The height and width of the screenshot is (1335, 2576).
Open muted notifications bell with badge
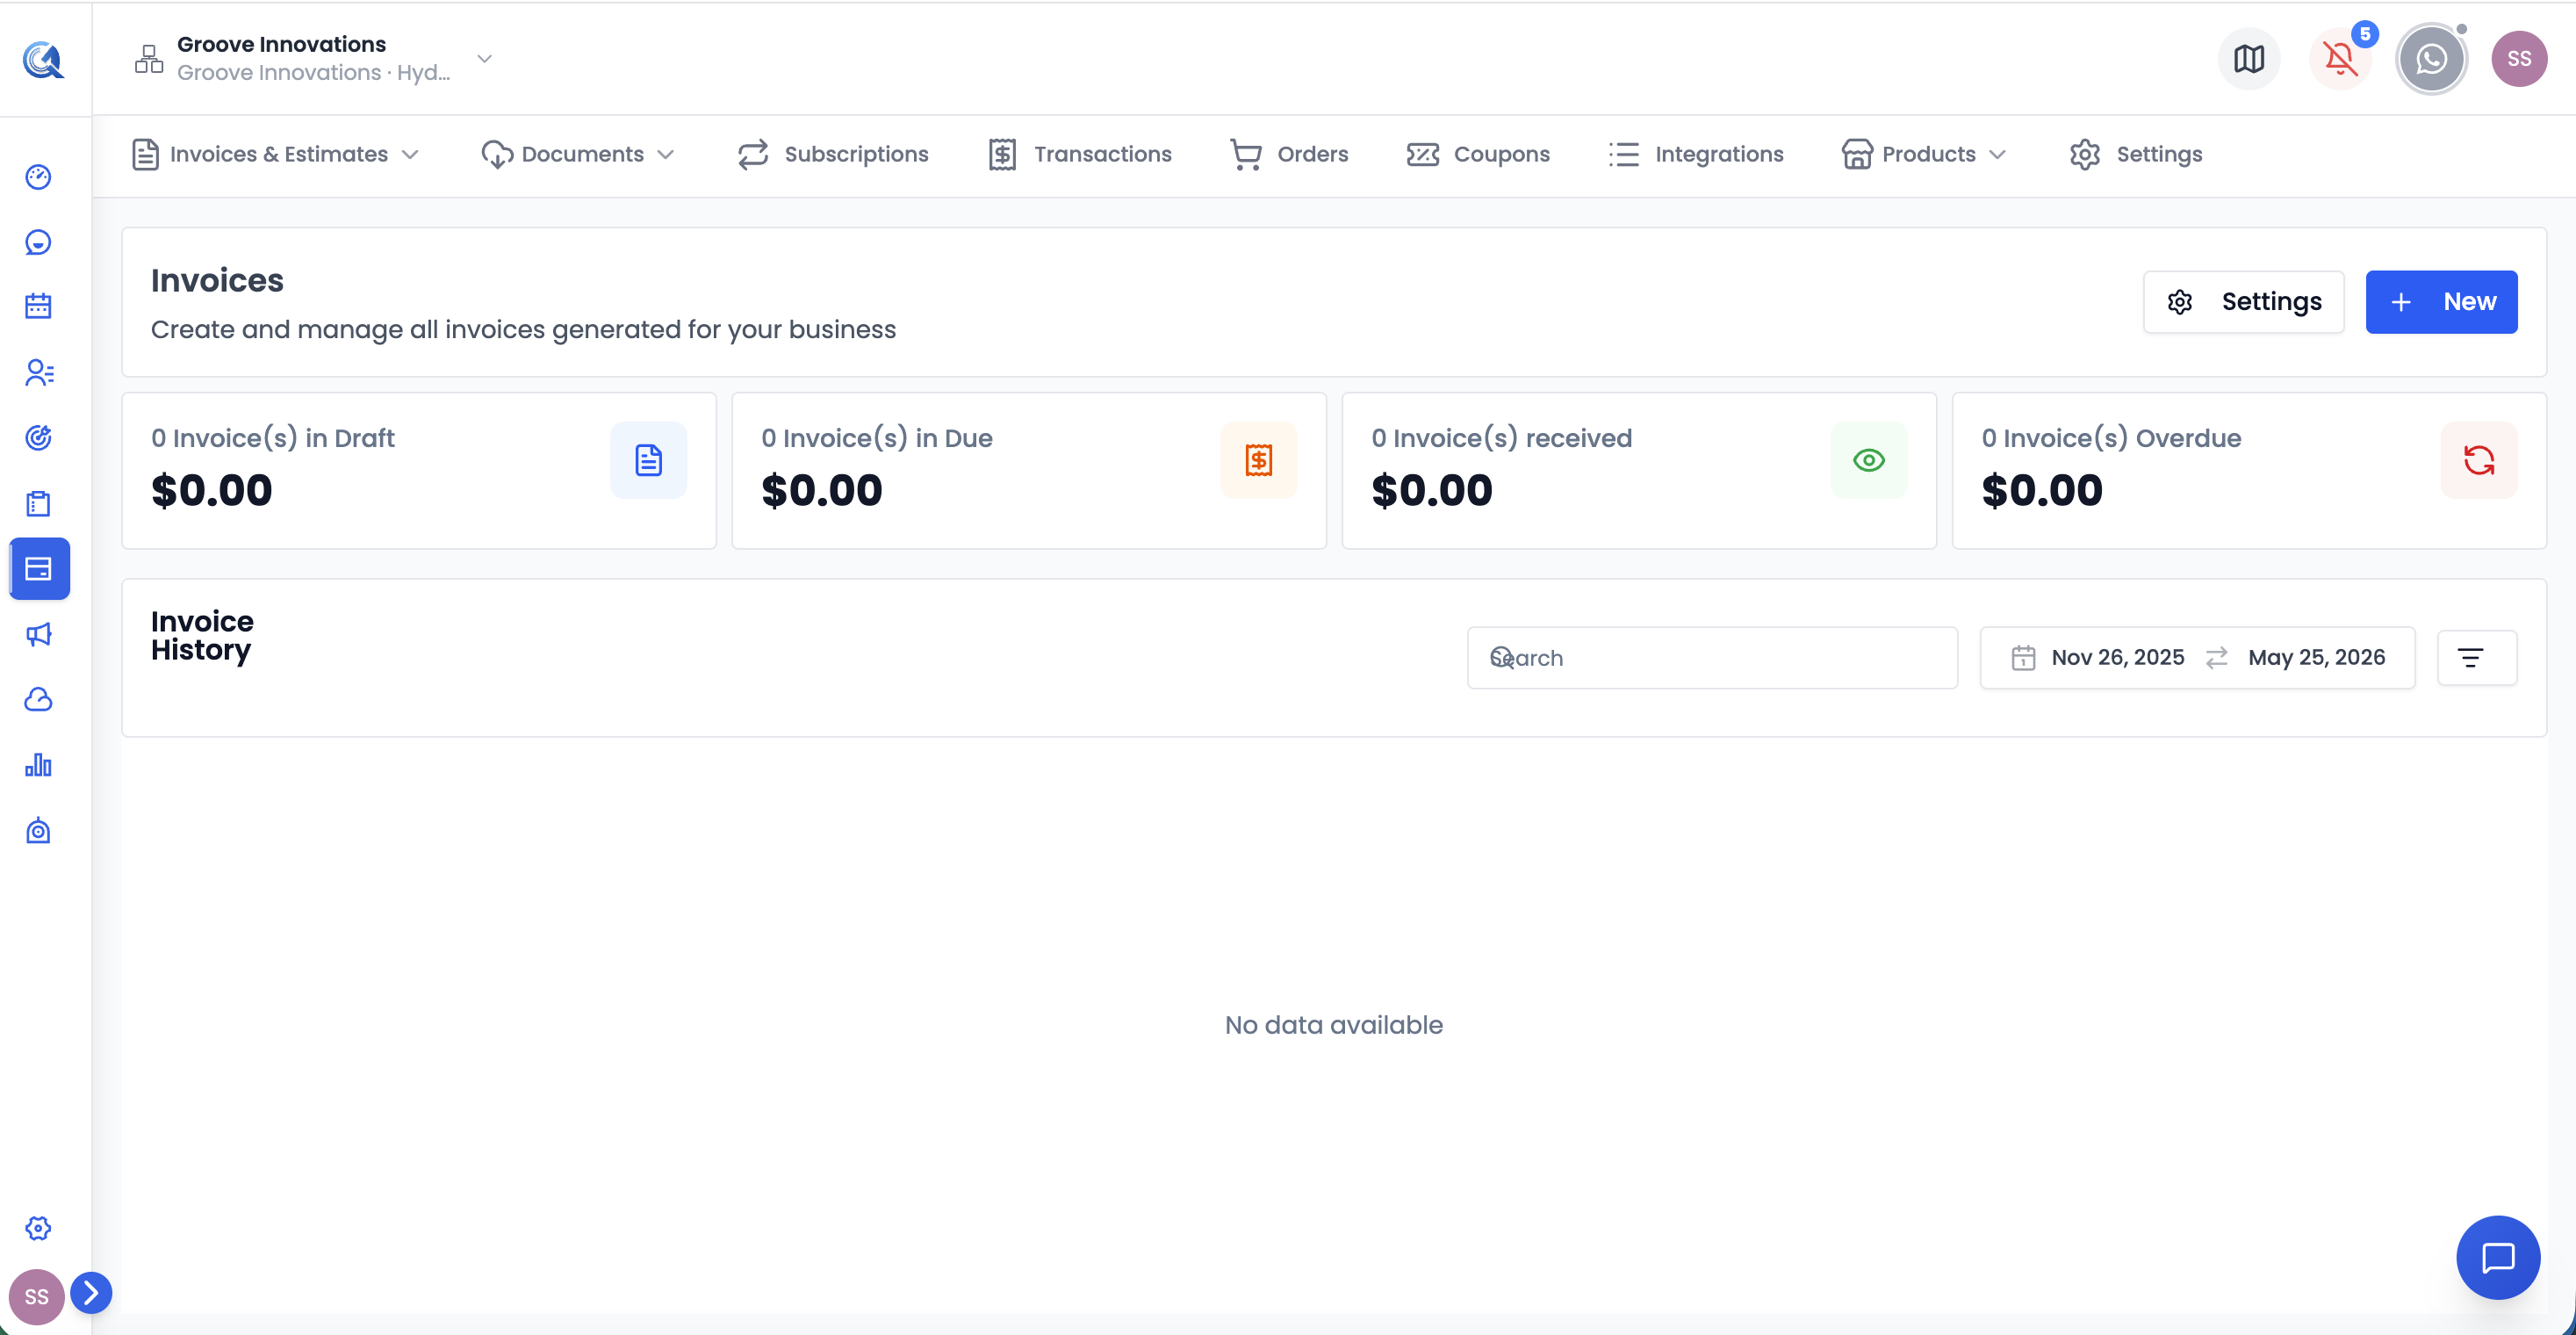[x=2340, y=59]
